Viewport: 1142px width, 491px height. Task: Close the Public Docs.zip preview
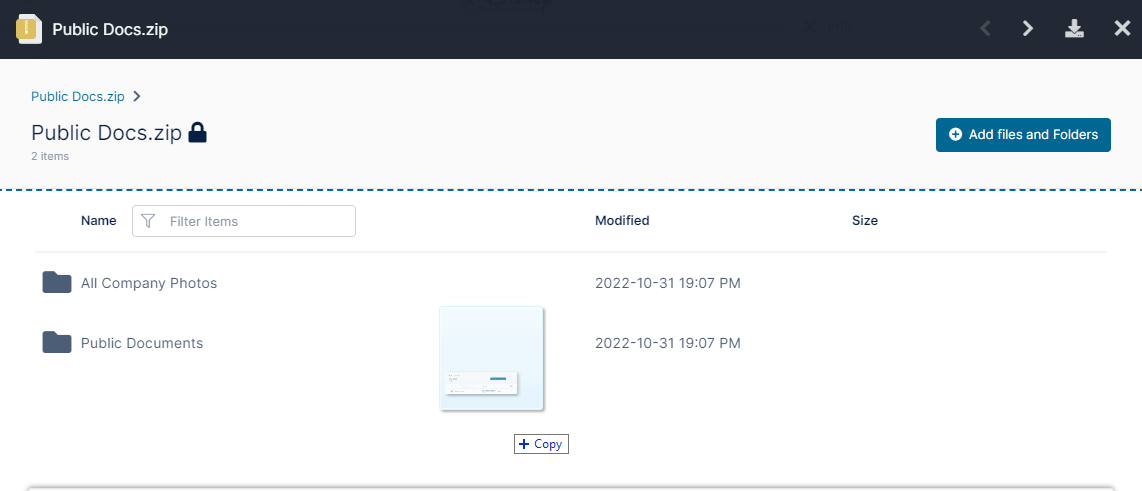click(1122, 29)
